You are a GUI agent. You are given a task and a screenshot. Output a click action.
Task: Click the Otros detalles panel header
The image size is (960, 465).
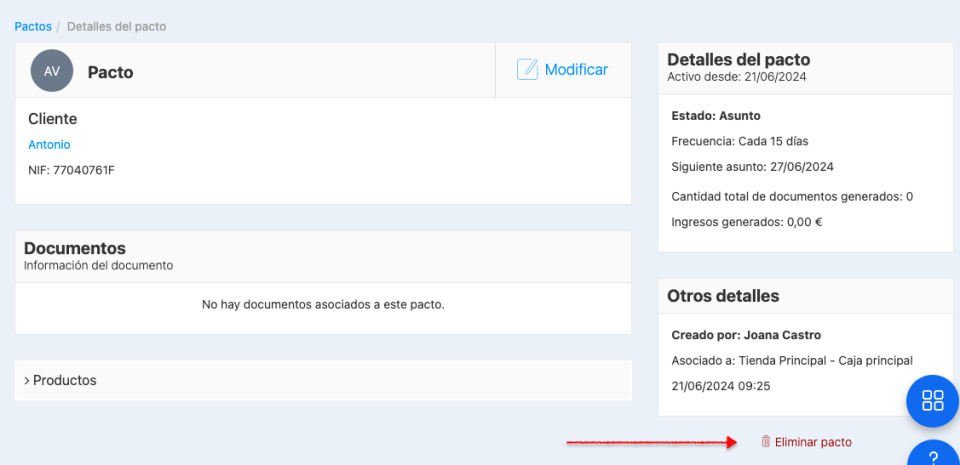click(x=723, y=296)
